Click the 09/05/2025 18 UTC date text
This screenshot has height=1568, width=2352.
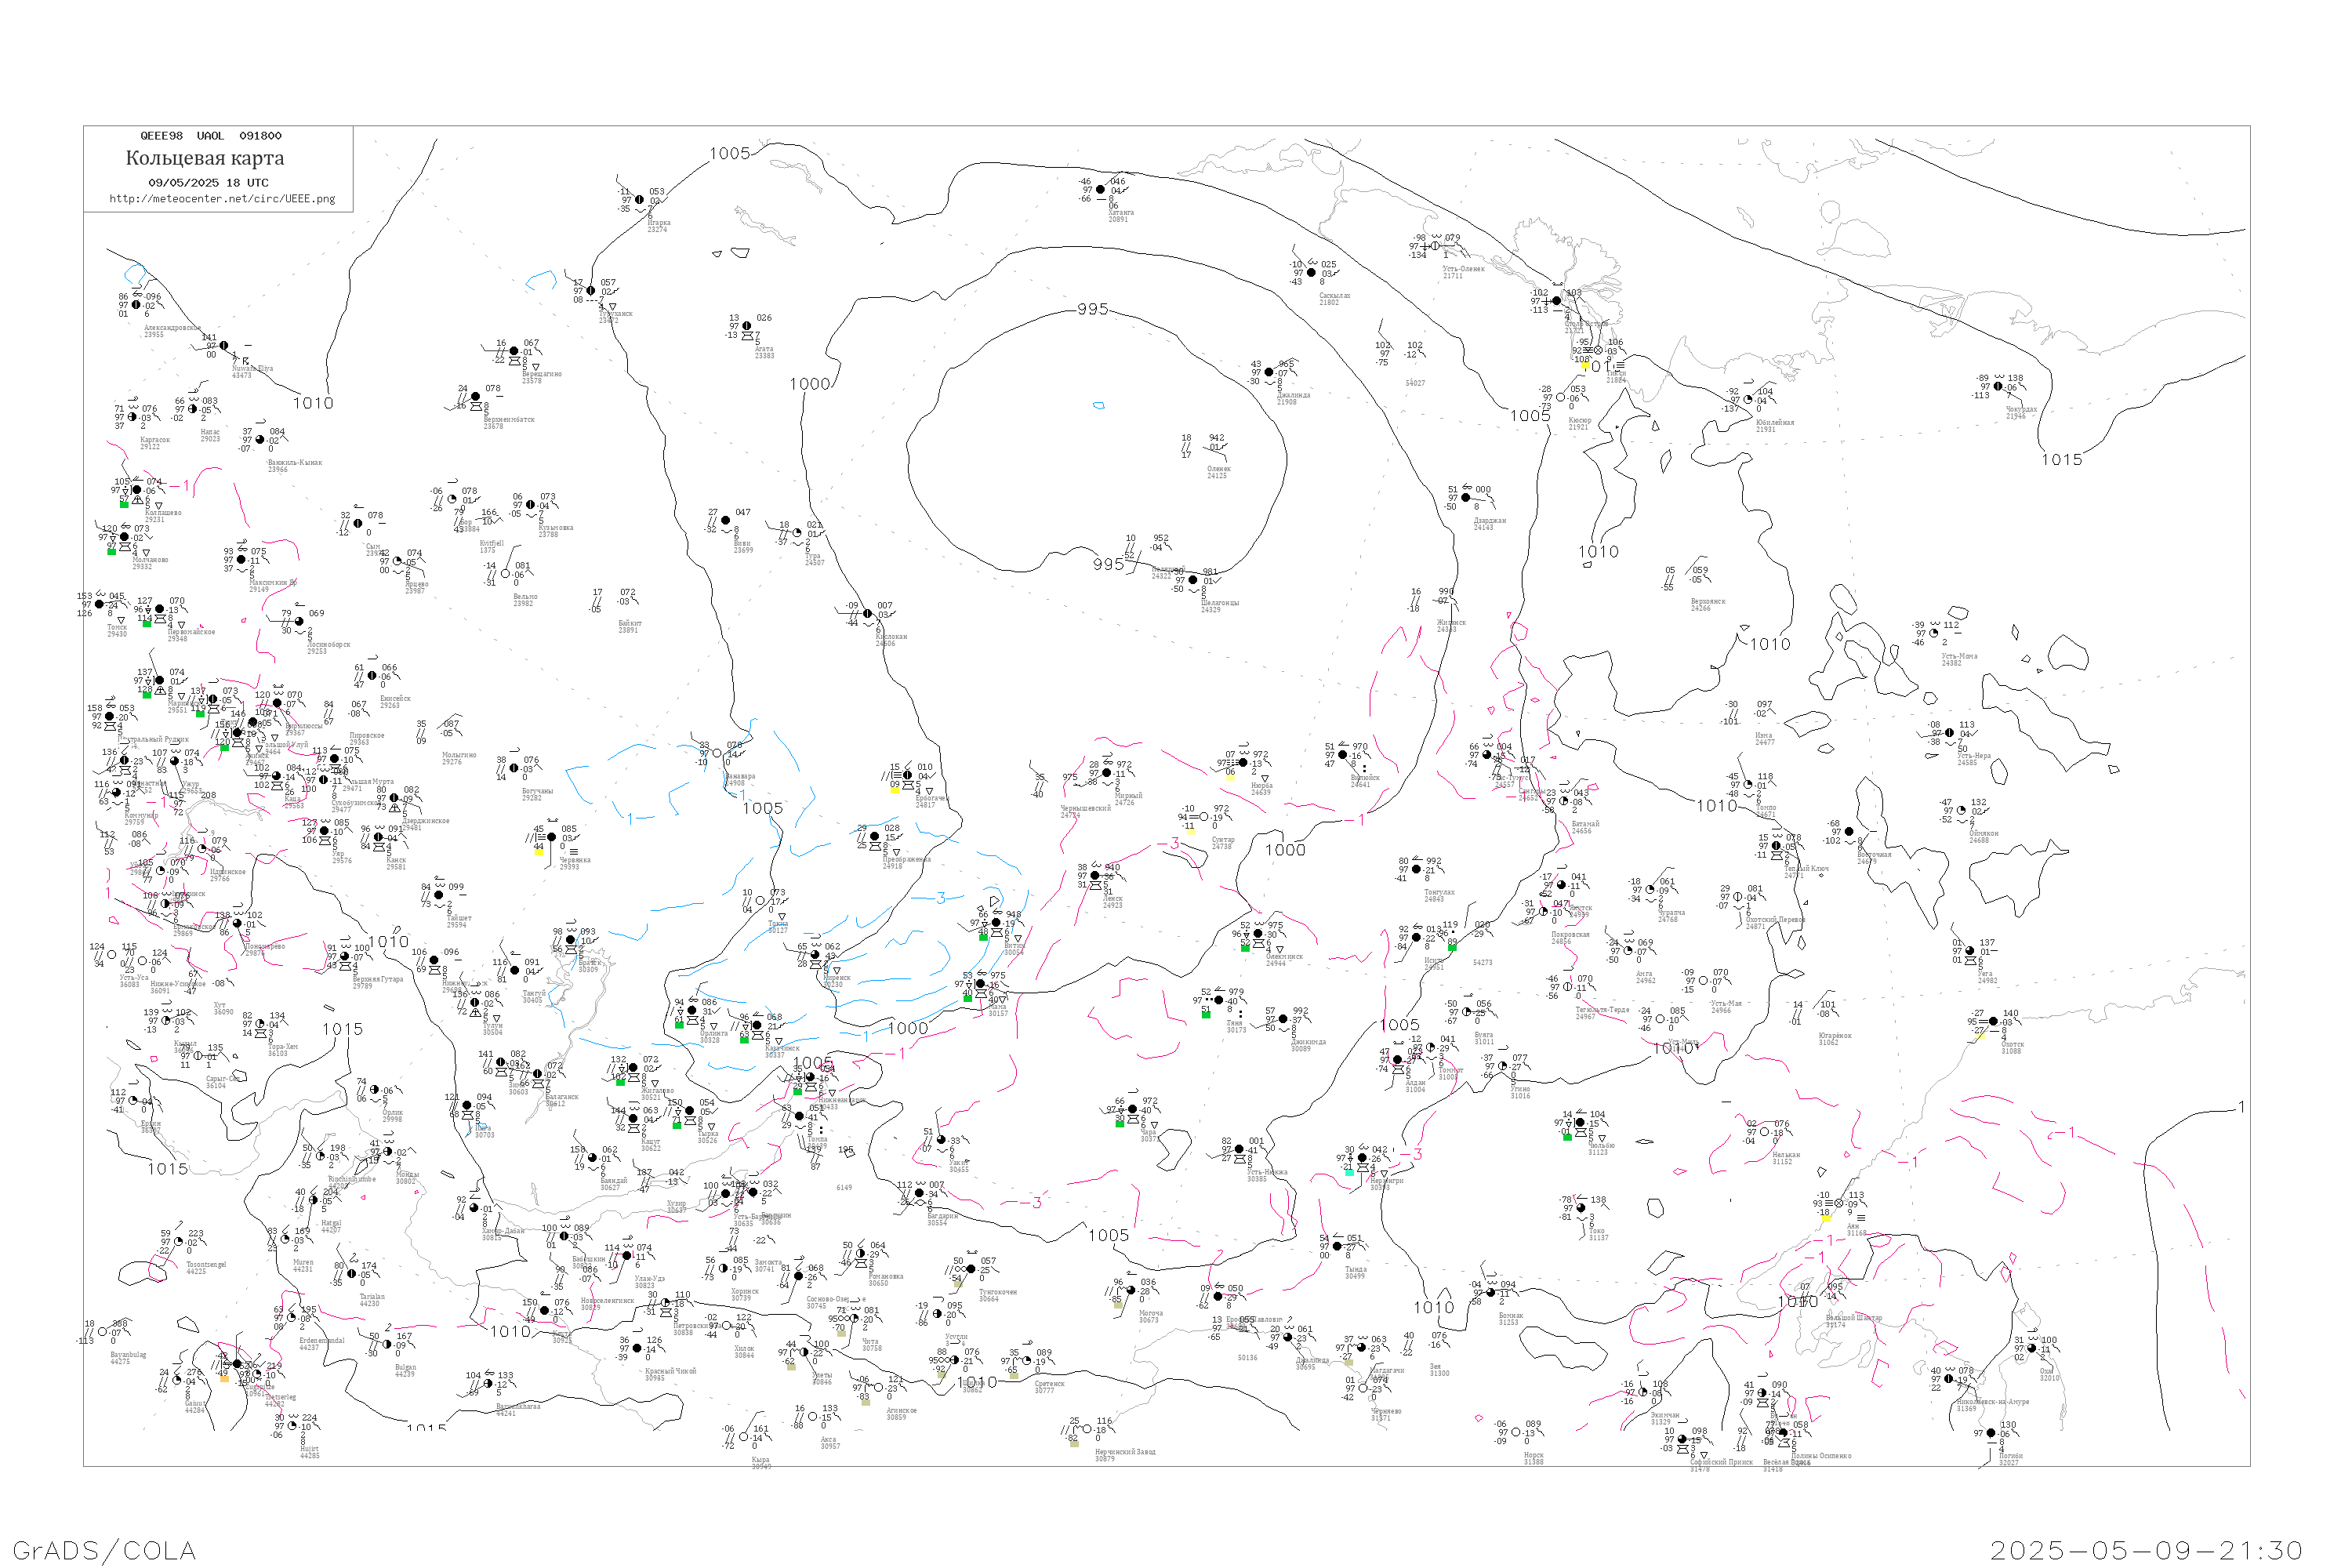(208, 182)
